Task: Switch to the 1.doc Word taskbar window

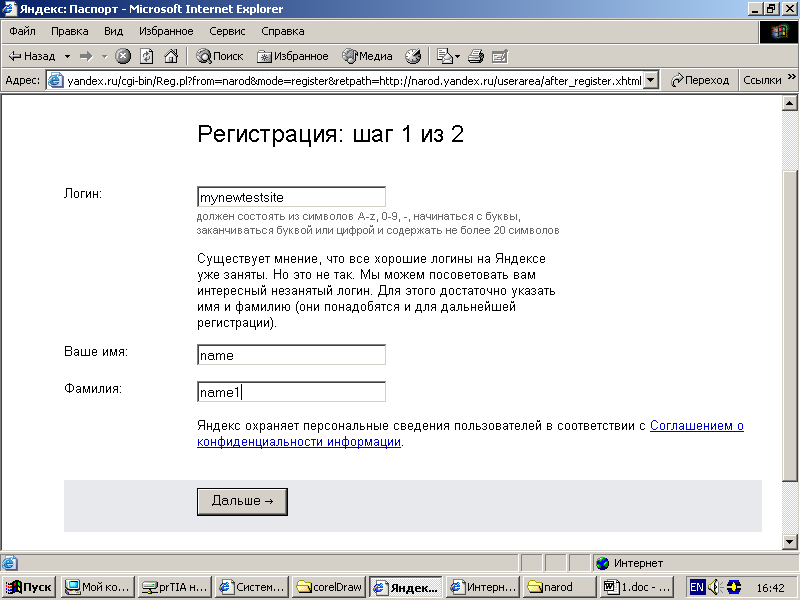Action: (637, 587)
